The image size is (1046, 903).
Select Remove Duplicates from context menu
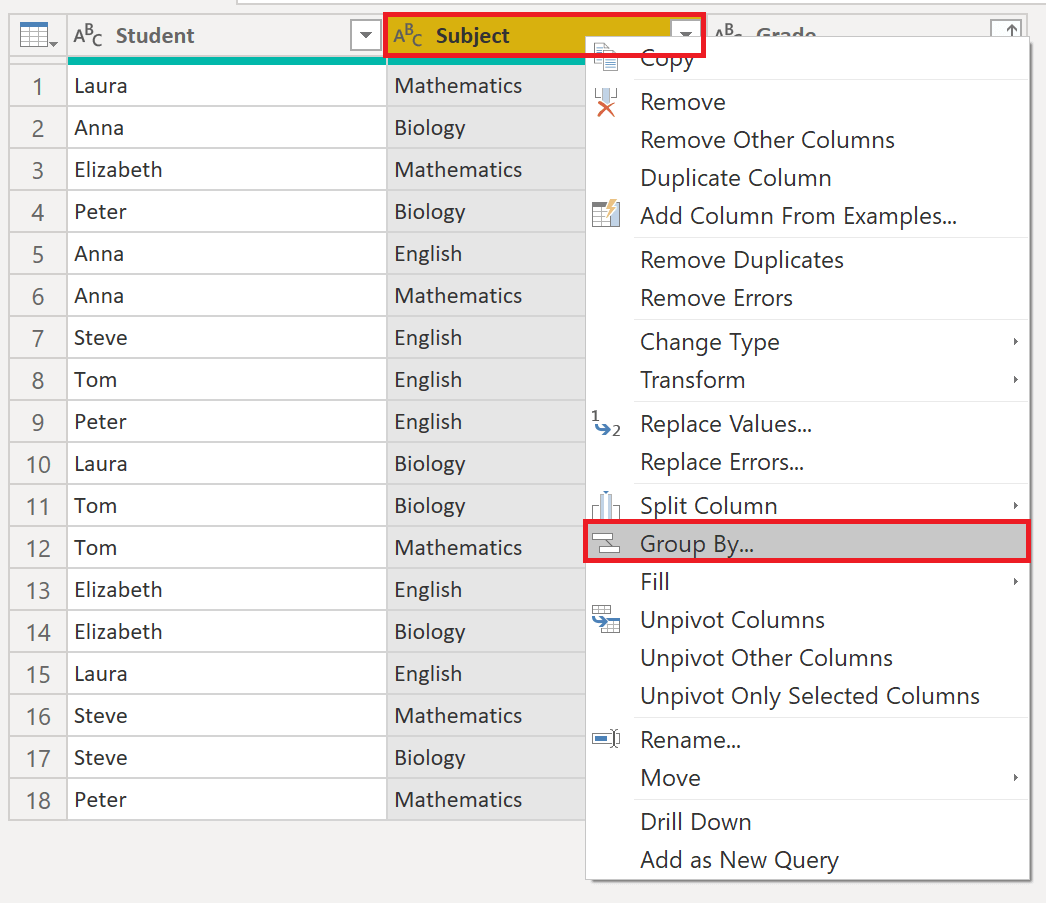pos(742,260)
